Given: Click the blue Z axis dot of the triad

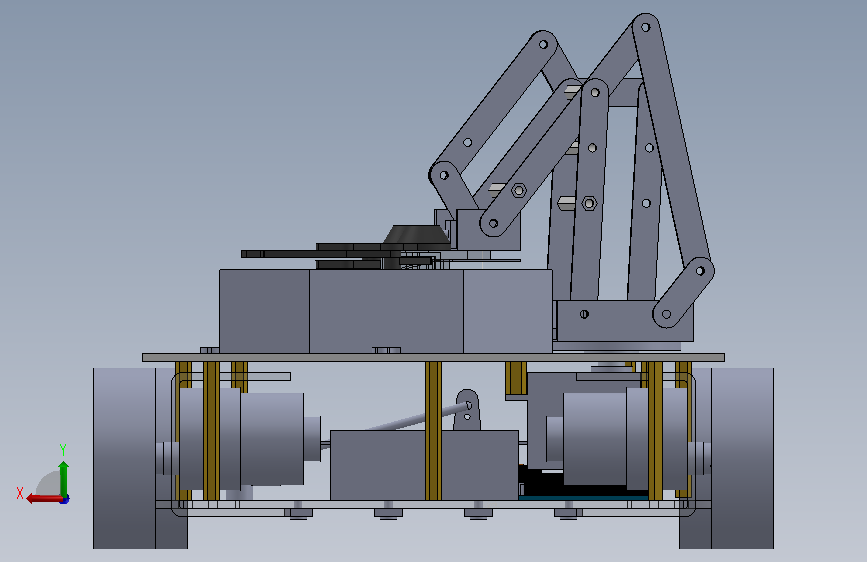Looking at the screenshot, I should pyautogui.click(x=65, y=500).
